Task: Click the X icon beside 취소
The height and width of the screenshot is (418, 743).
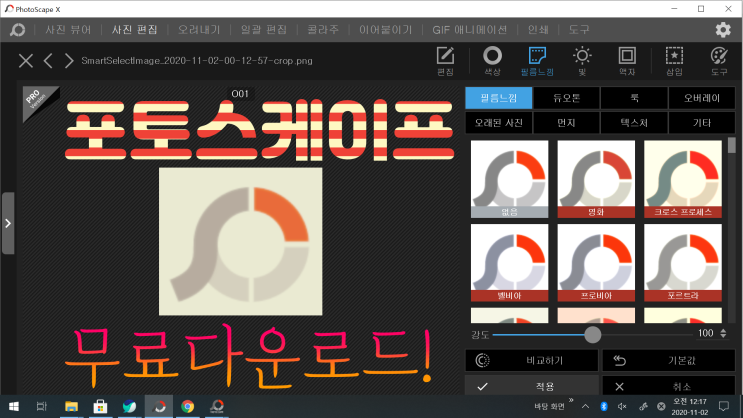Action: 619,387
